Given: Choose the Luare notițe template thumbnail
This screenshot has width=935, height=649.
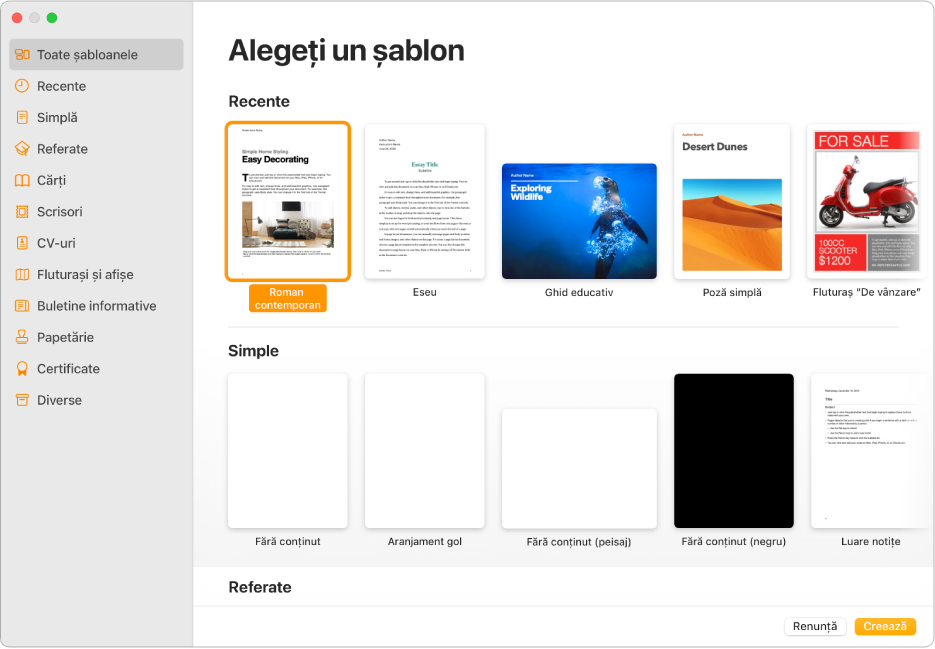Looking at the screenshot, I should tap(871, 451).
